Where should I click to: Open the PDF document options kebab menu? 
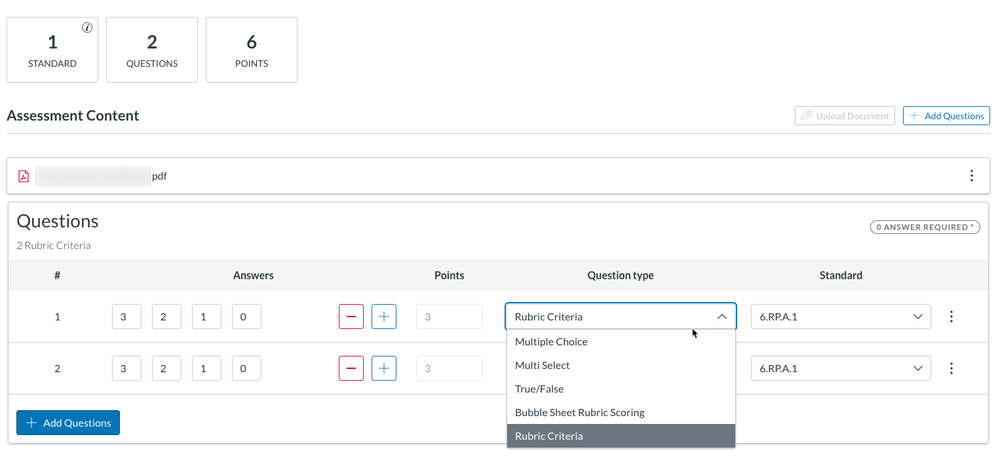coord(971,176)
